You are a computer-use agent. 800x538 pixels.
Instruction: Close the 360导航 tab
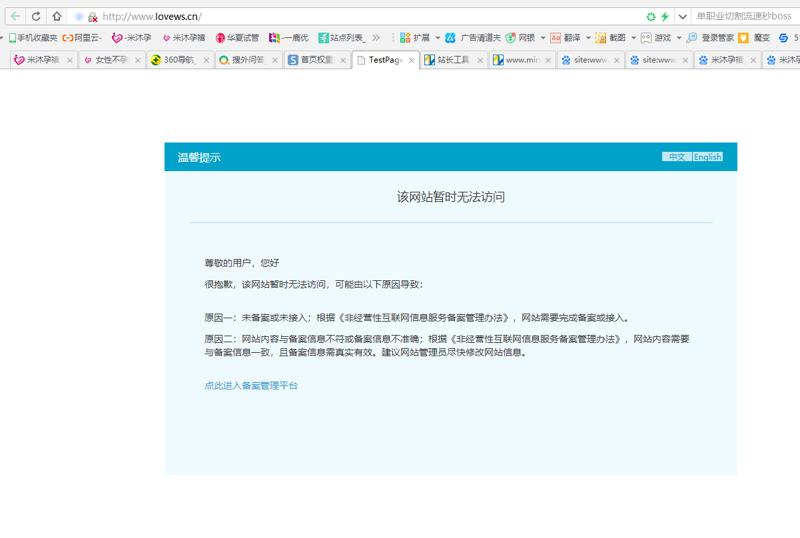[x=206, y=60]
